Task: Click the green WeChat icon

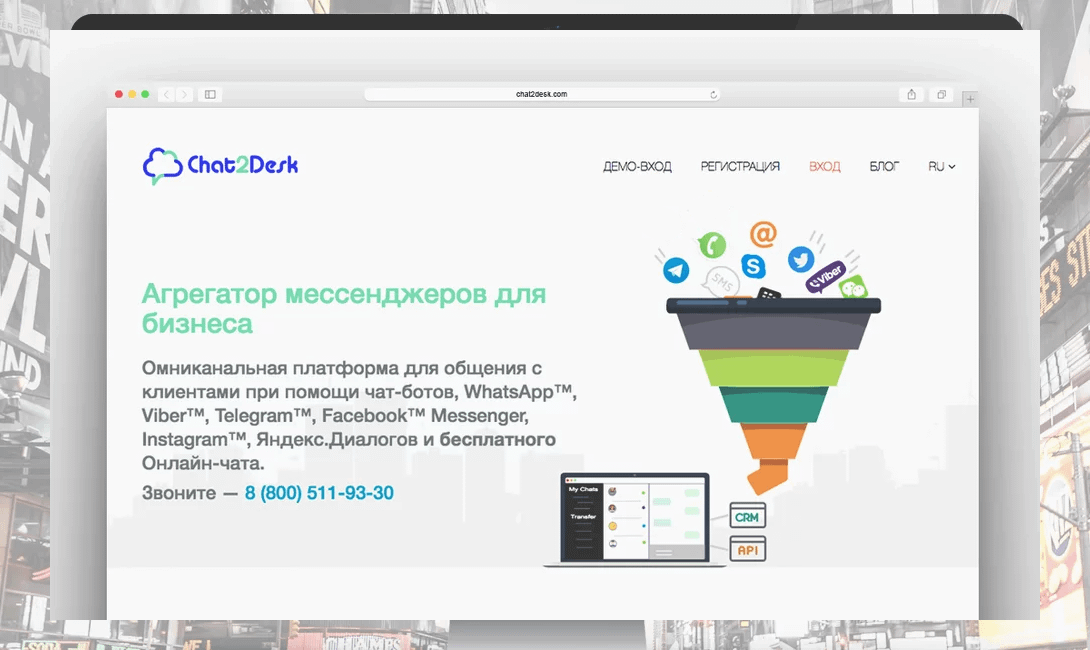Action: pos(853,286)
